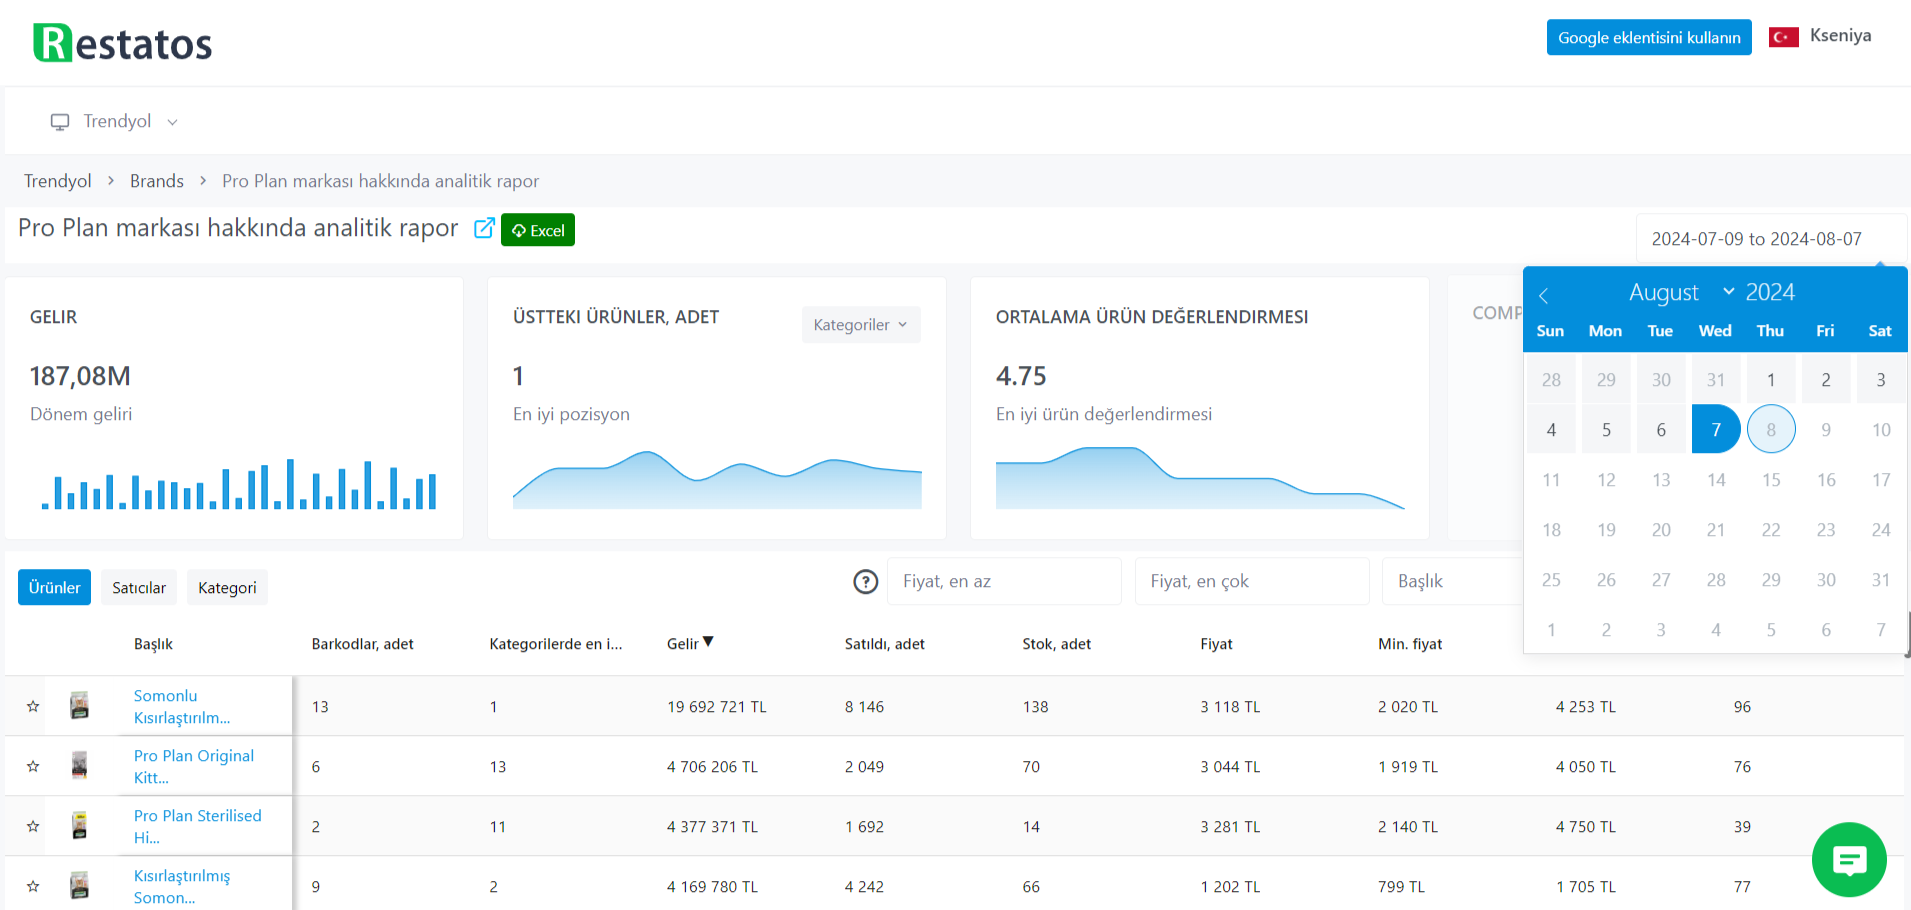
Task: Switch to the Kategori tab
Action: click(x=227, y=587)
